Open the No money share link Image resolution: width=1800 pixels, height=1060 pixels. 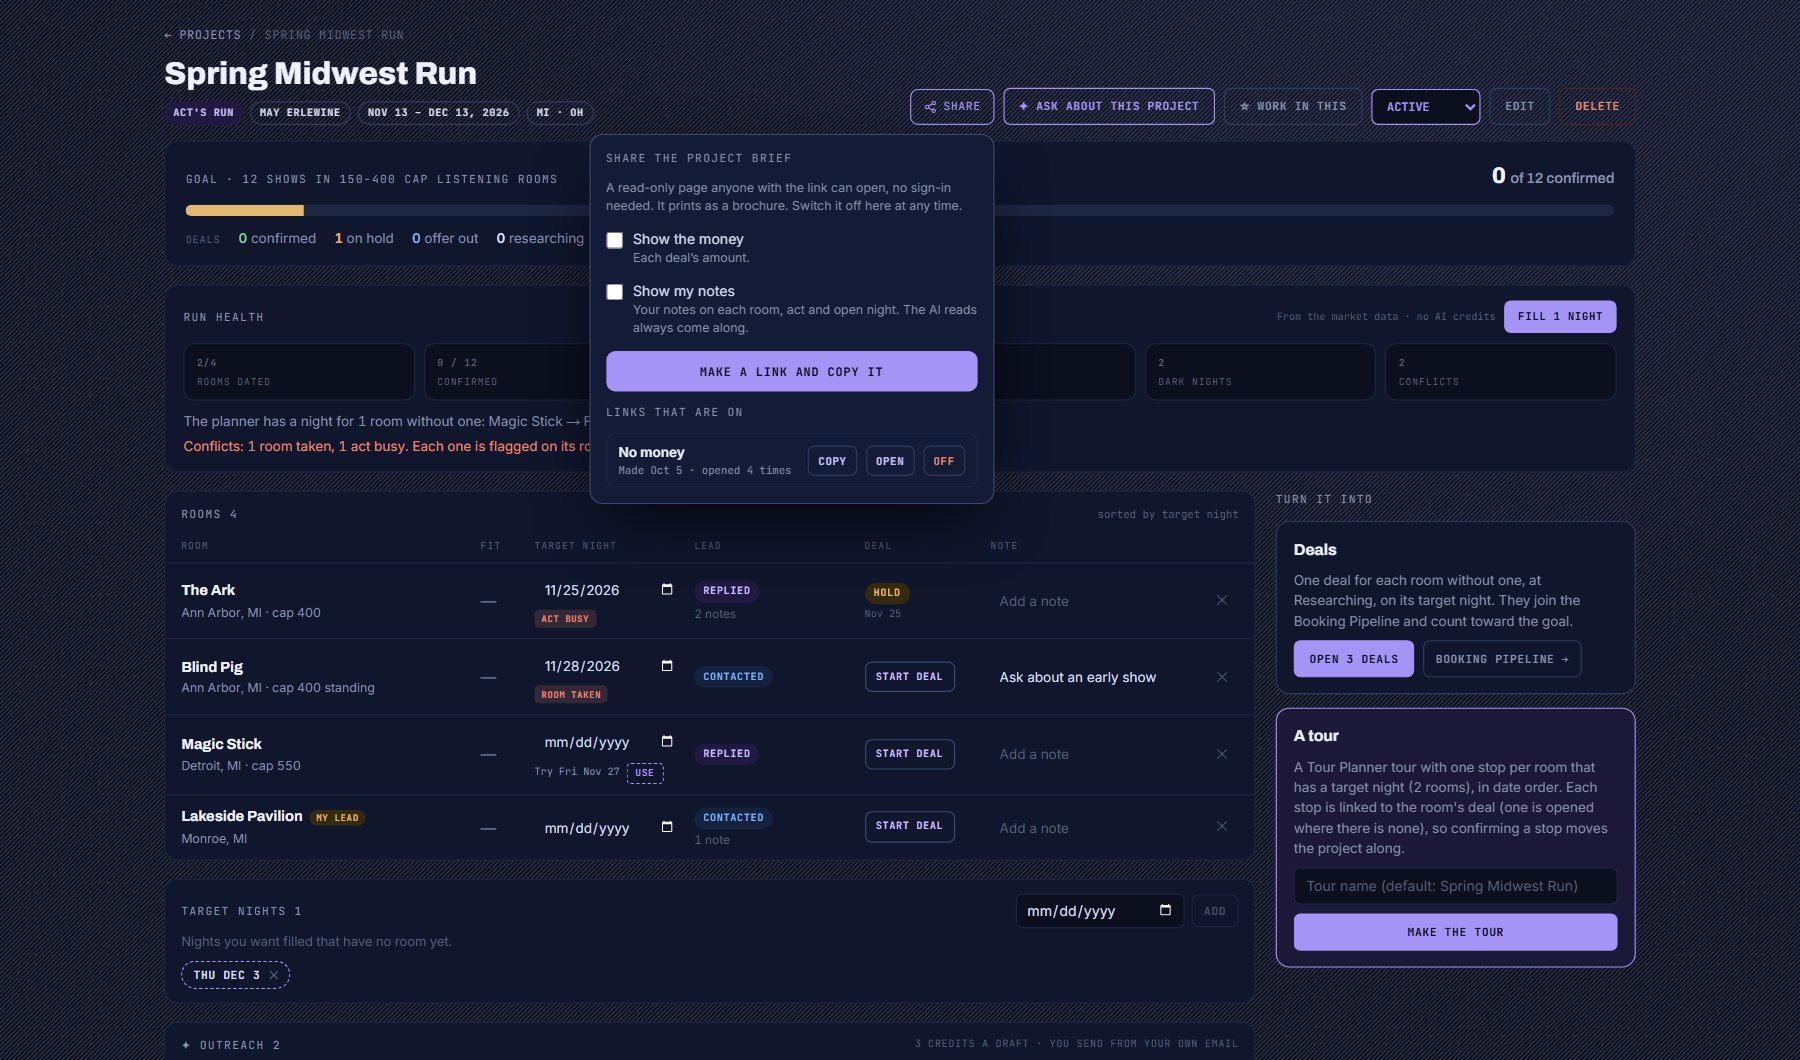click(x=890, y=461)
